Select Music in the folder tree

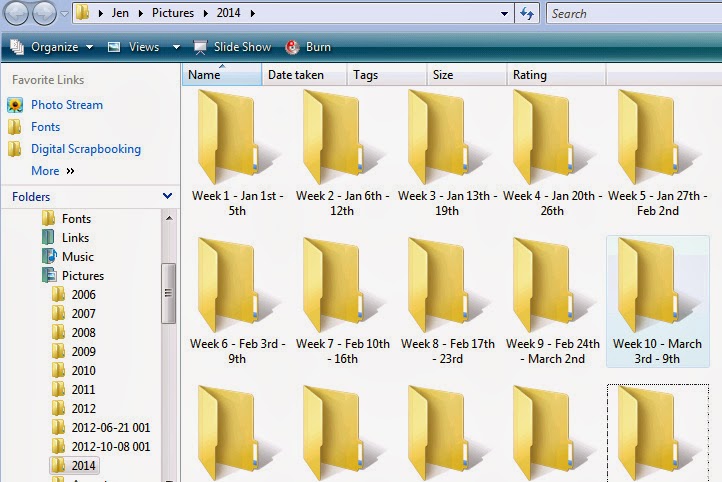(x=68, y=256)
